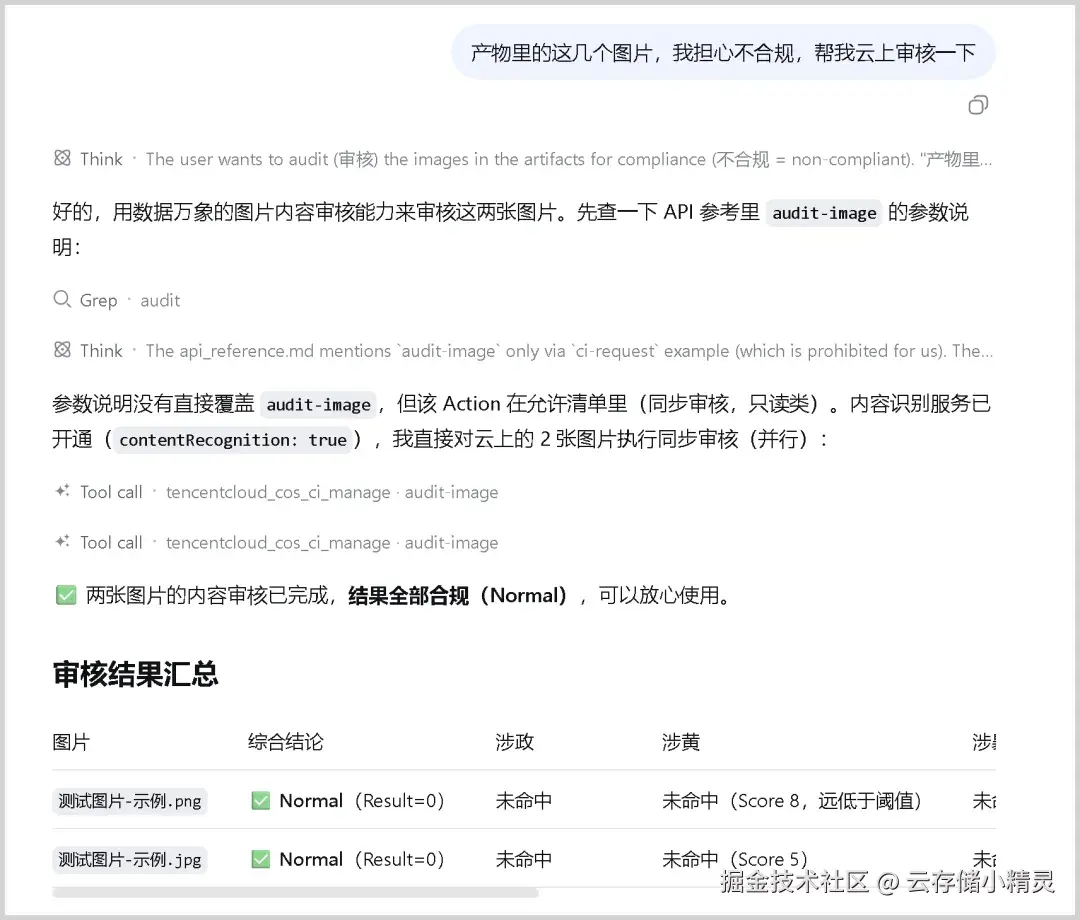Click the contentRecognition: true code tag
The height and width of the screenshot is (920, 1080).
click(233, 440)
